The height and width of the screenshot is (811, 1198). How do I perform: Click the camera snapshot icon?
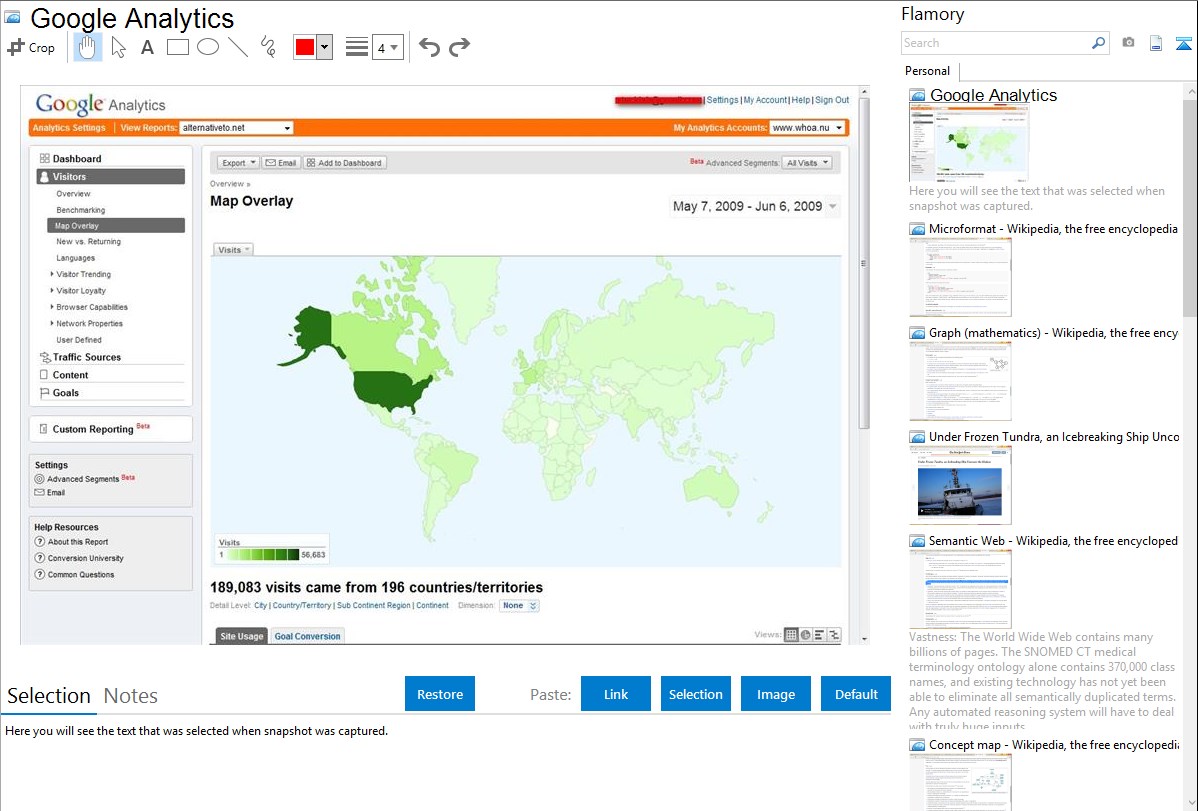point(1128,43)
